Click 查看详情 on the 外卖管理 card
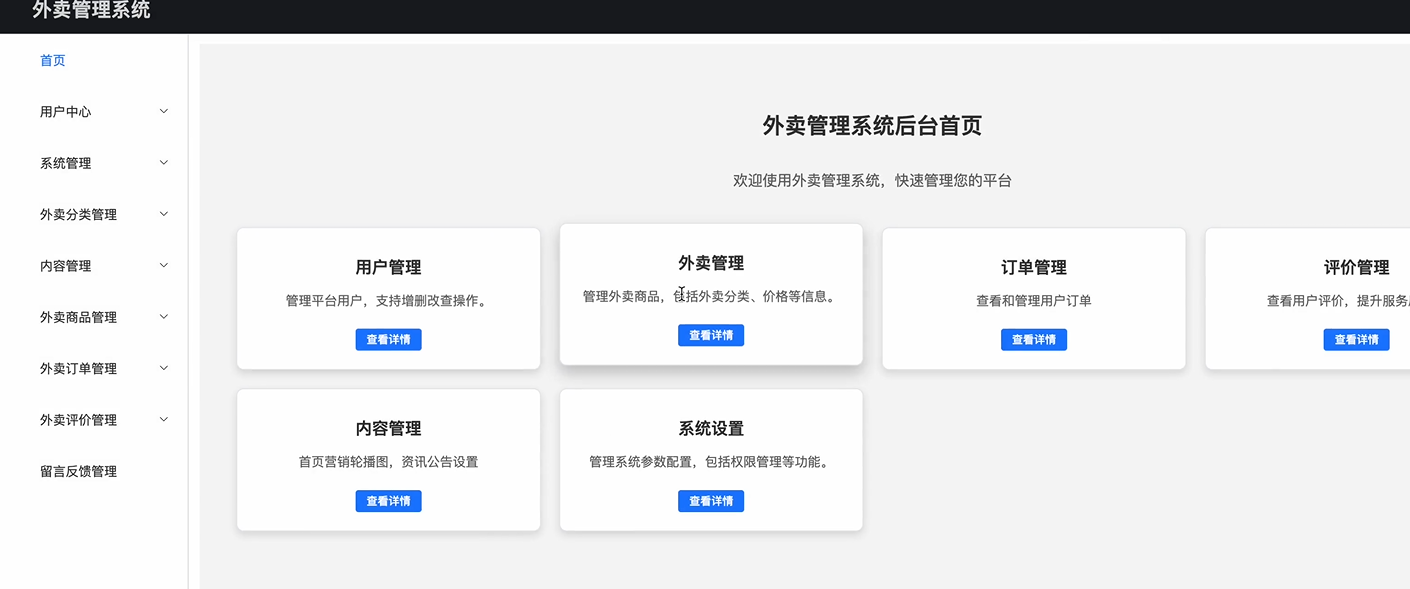 coord(711,336)
